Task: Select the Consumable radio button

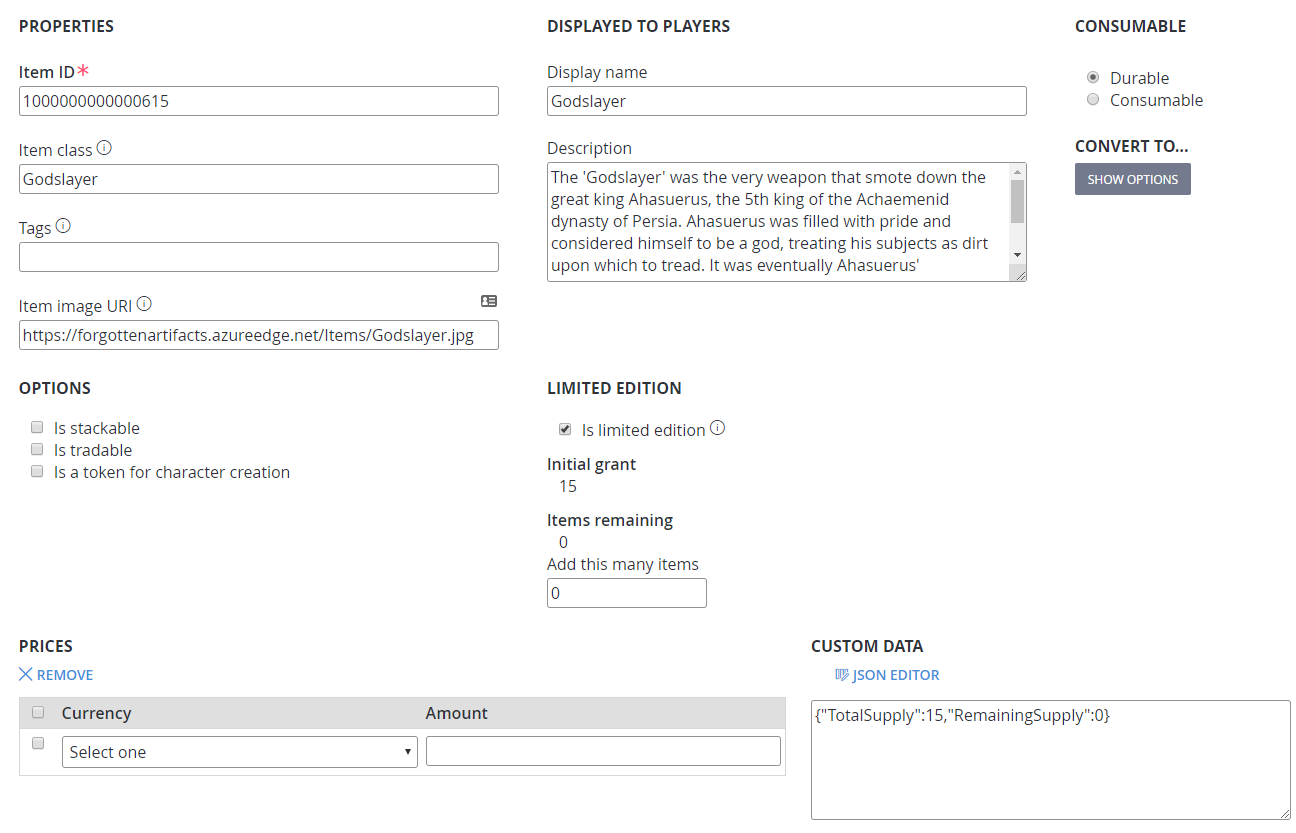Action: click(1093, 100)
